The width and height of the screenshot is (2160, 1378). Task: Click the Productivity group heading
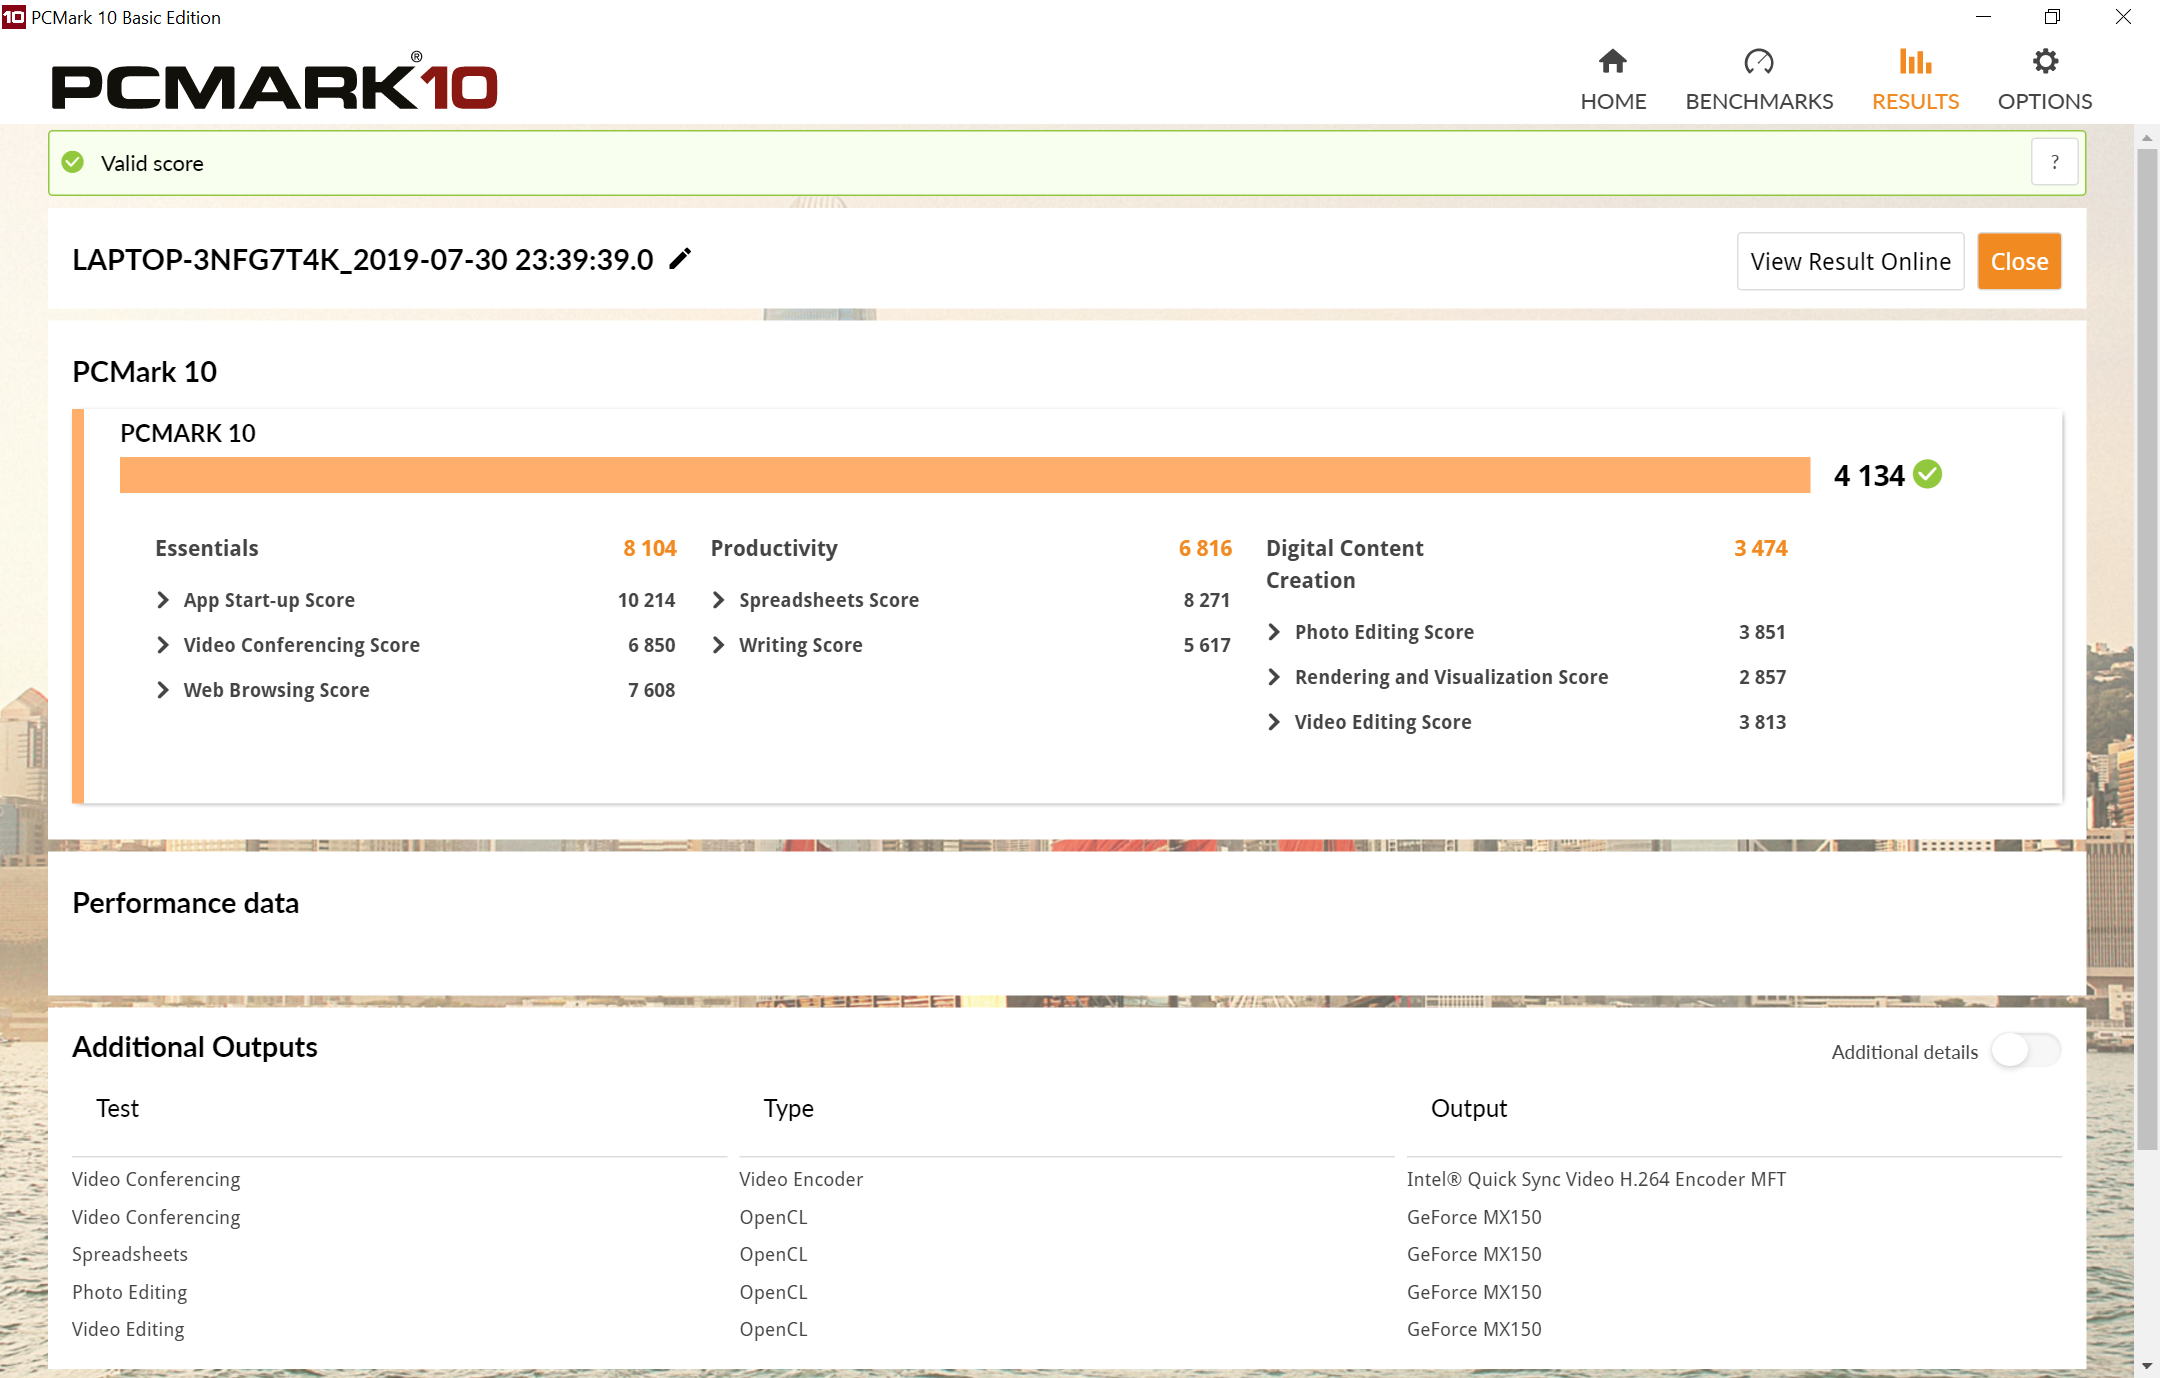pyautogui.click(x=774, y=548)
